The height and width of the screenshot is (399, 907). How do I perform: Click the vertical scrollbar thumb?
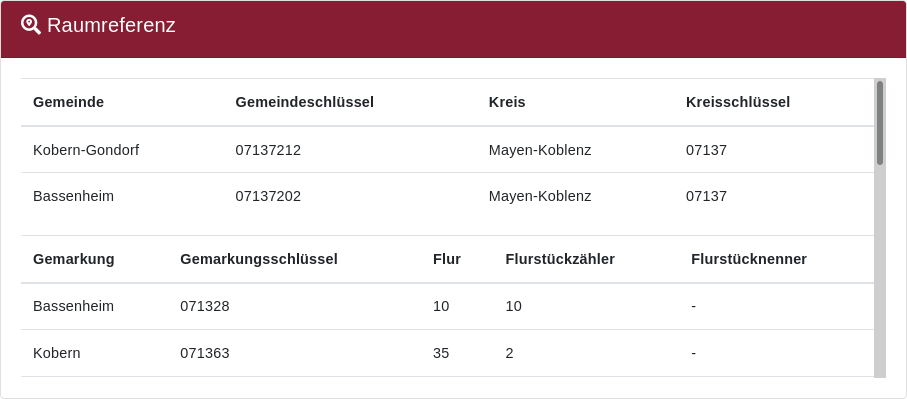(x=880, y=123)
